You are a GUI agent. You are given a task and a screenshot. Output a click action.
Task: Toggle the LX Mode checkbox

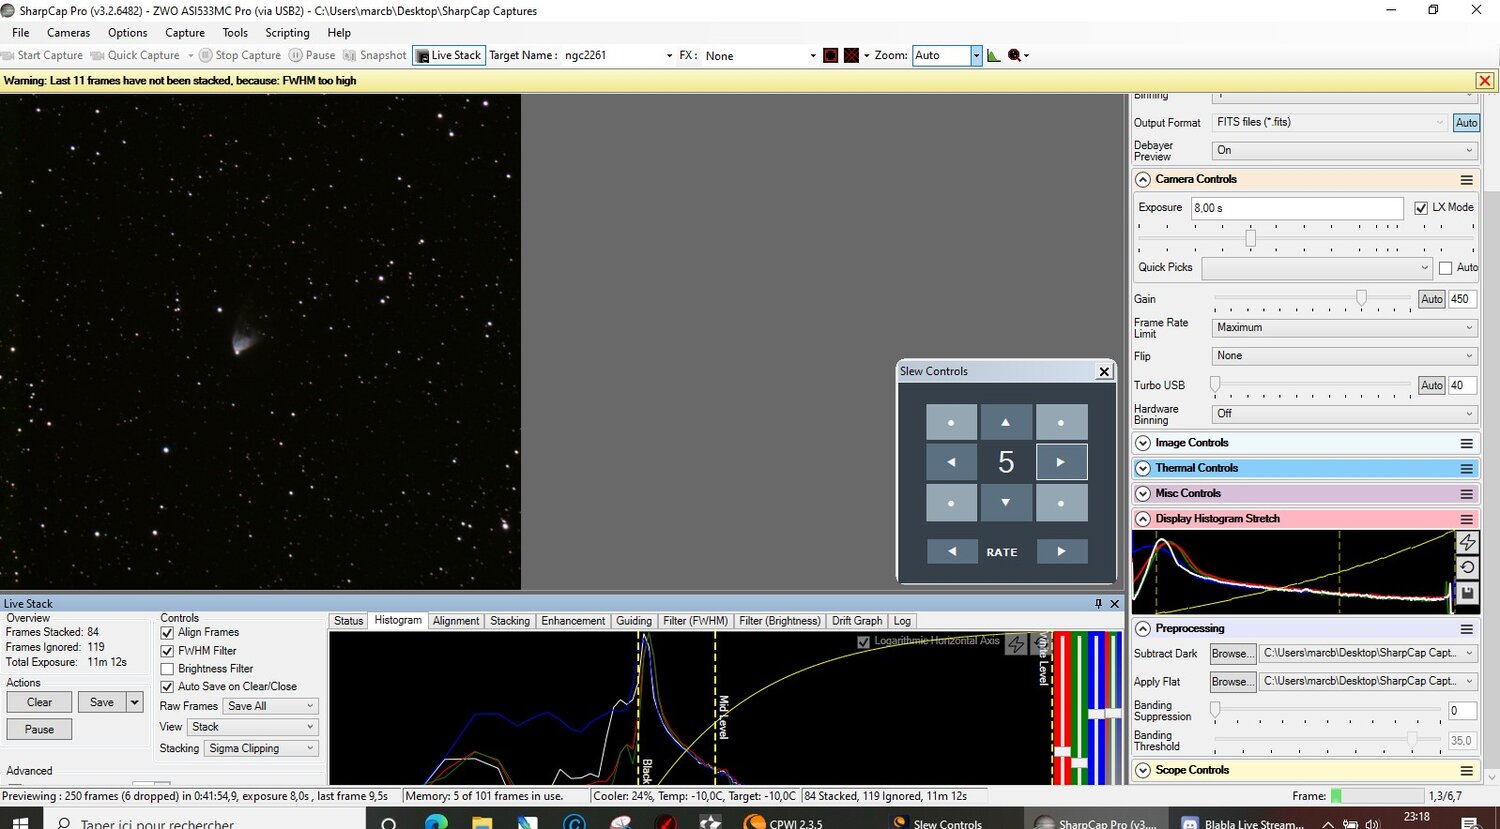pyautogui.click(x=1421, y=208)
